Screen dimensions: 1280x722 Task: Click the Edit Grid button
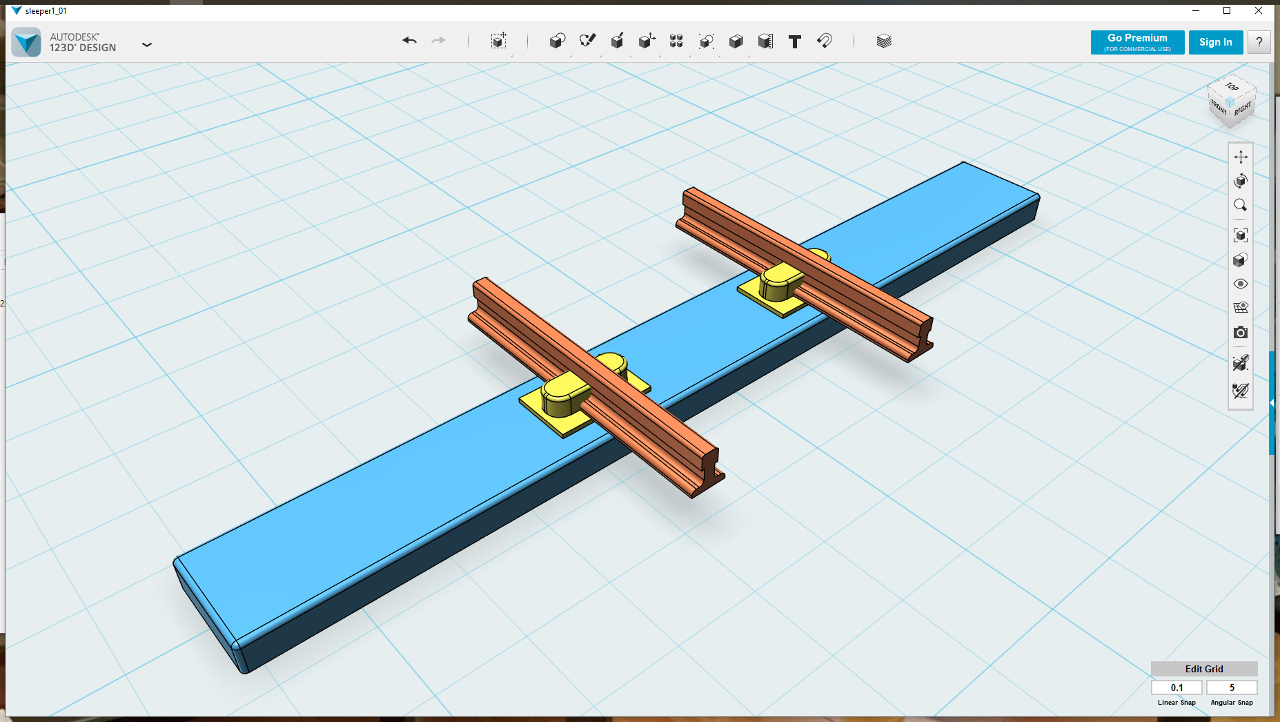point(1204,669)
